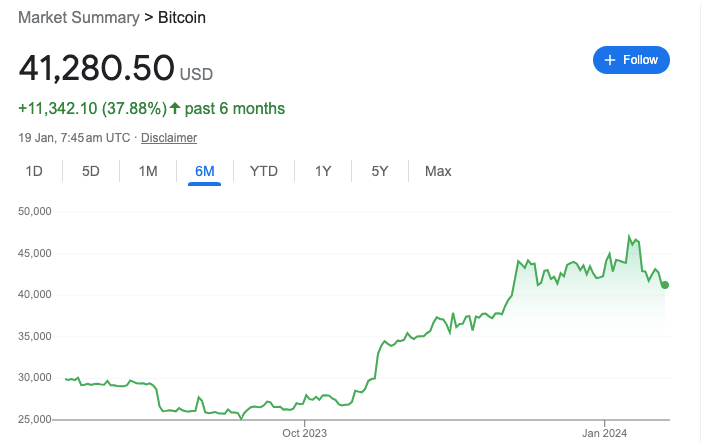Viewport: 702px width, 442px height.
Task: Click the Bitcoin breadcrumb title
Action: [x=182, y=17]
